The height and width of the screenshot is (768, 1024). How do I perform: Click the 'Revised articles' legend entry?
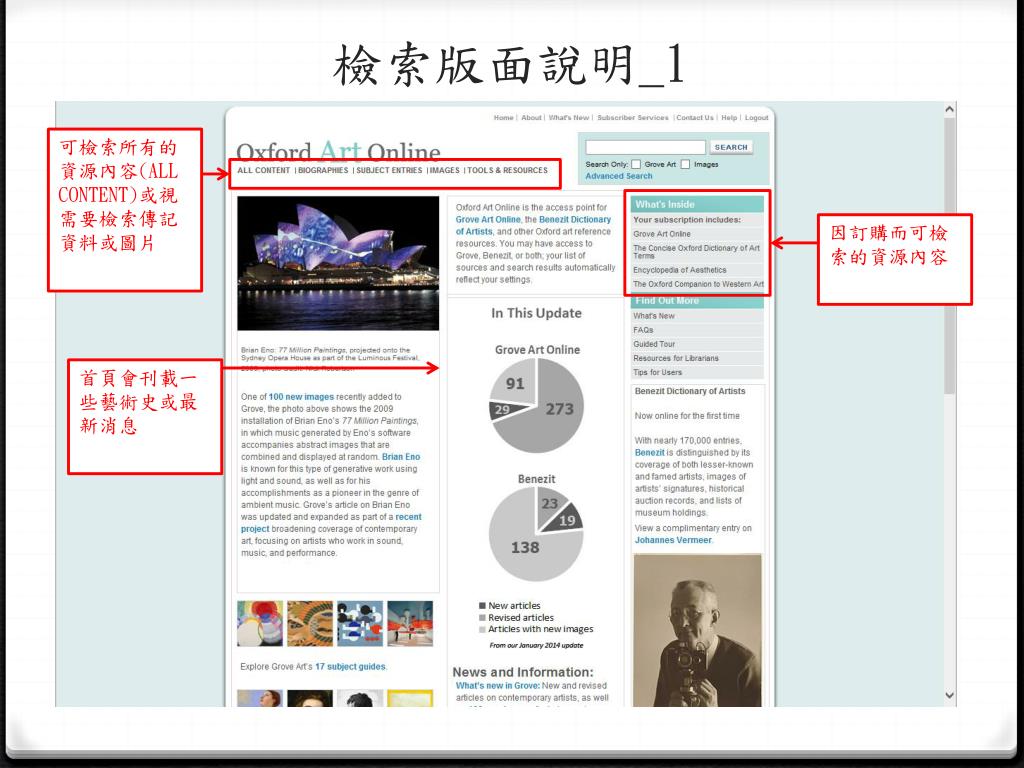(x=516, y=618)
